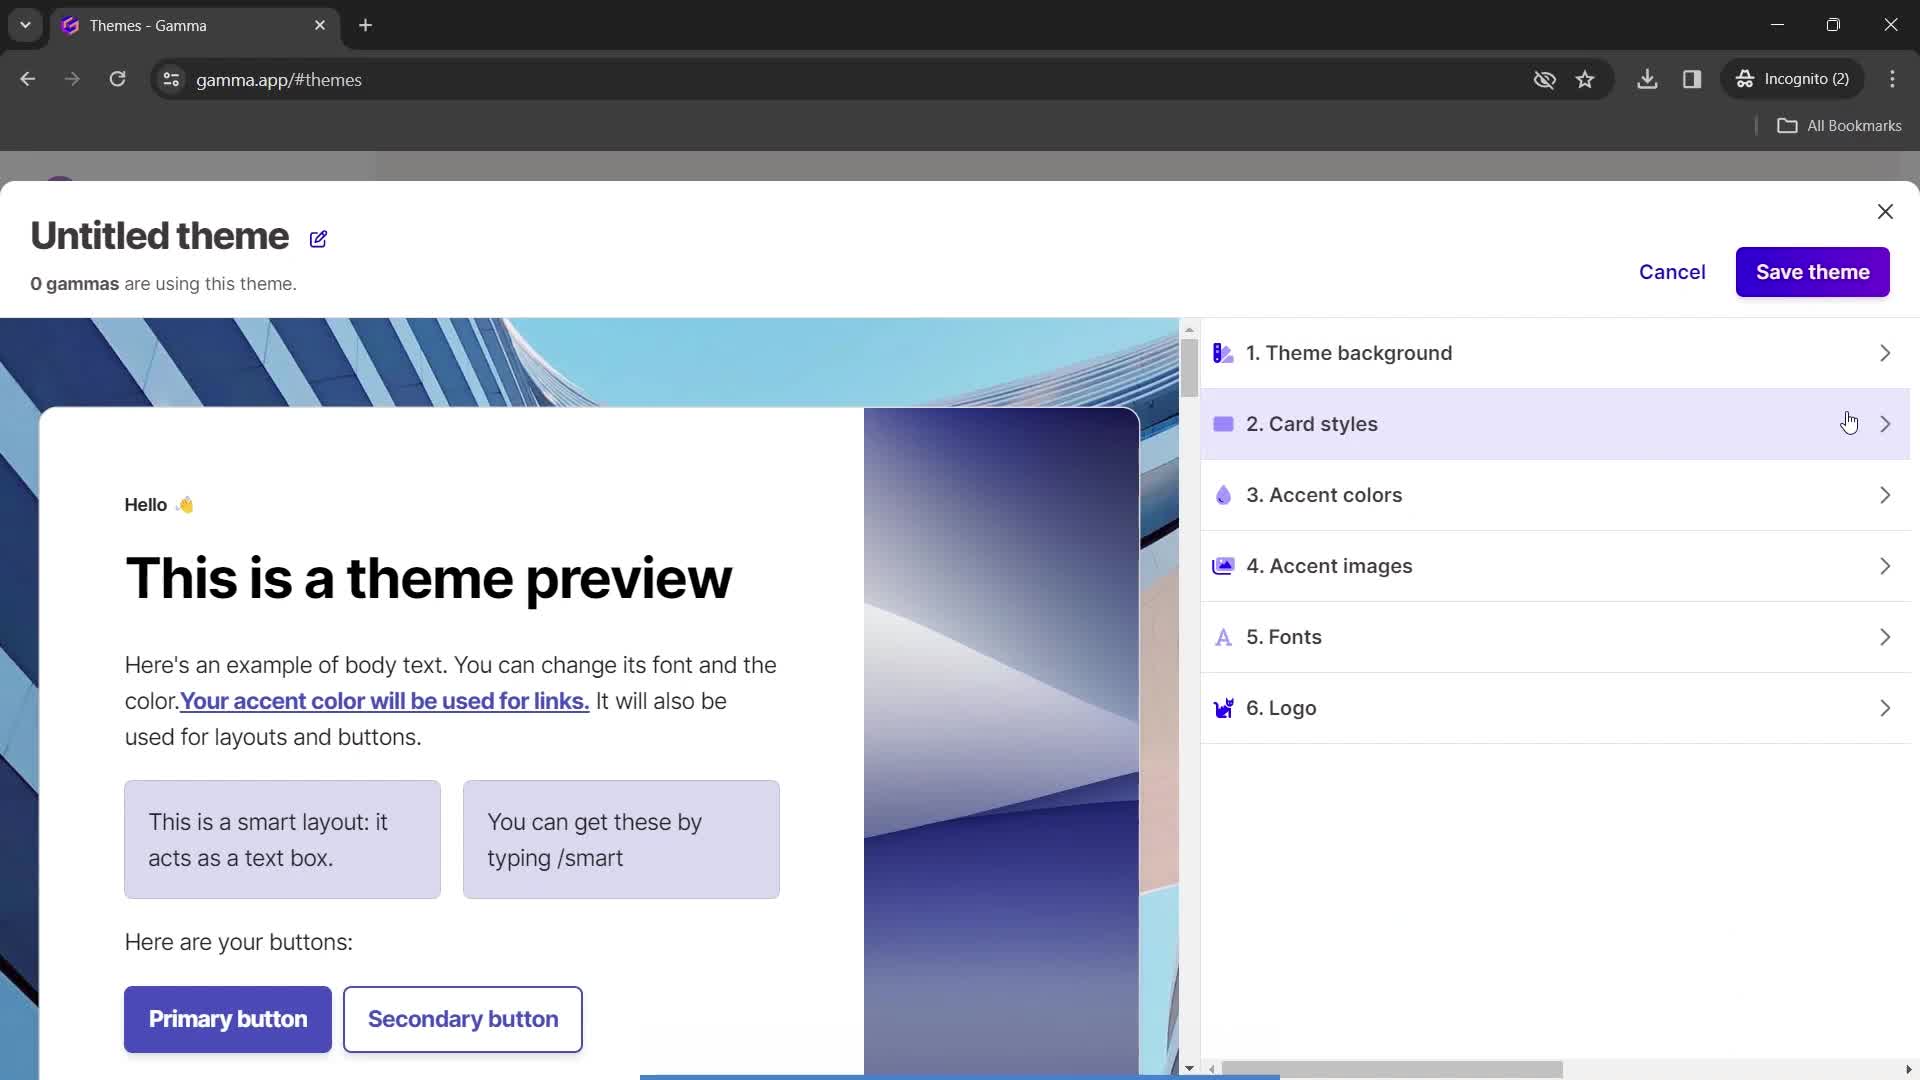Click the Accent colors section icon
Image resolution: width=1920 pixels, height=1080 pixels.
point(1225,495)
